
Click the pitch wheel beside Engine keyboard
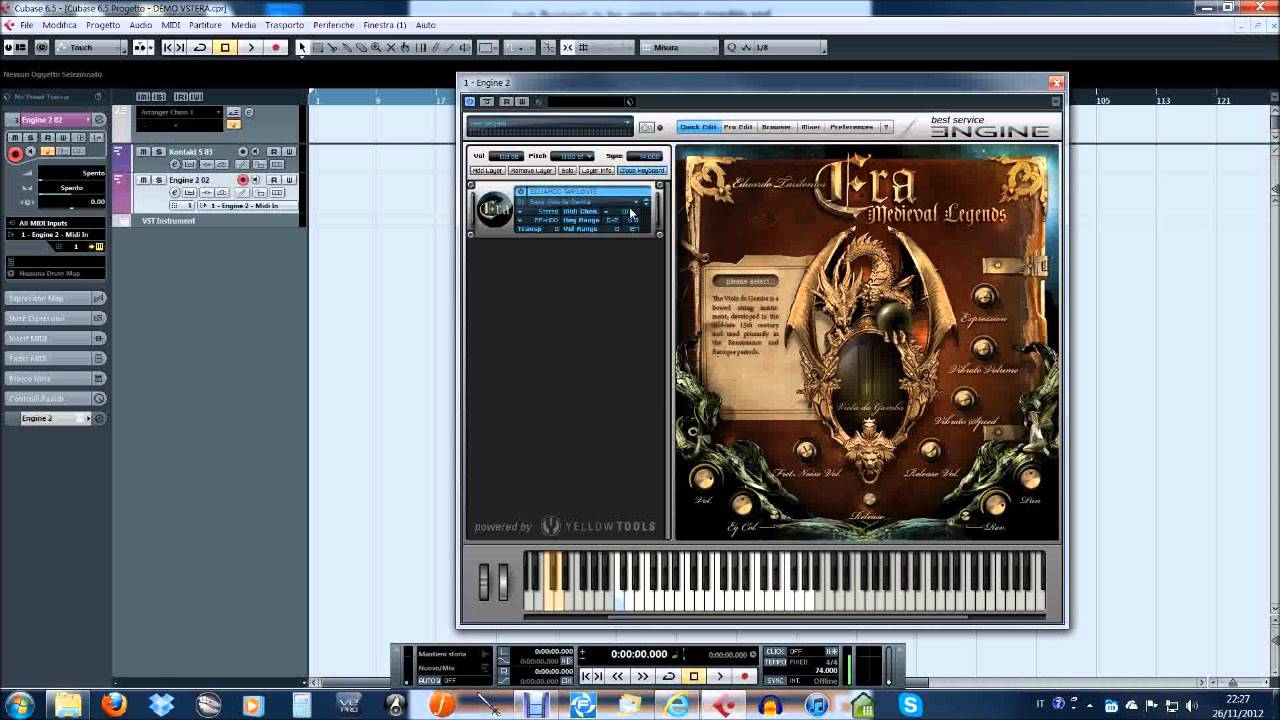point(485,582)
